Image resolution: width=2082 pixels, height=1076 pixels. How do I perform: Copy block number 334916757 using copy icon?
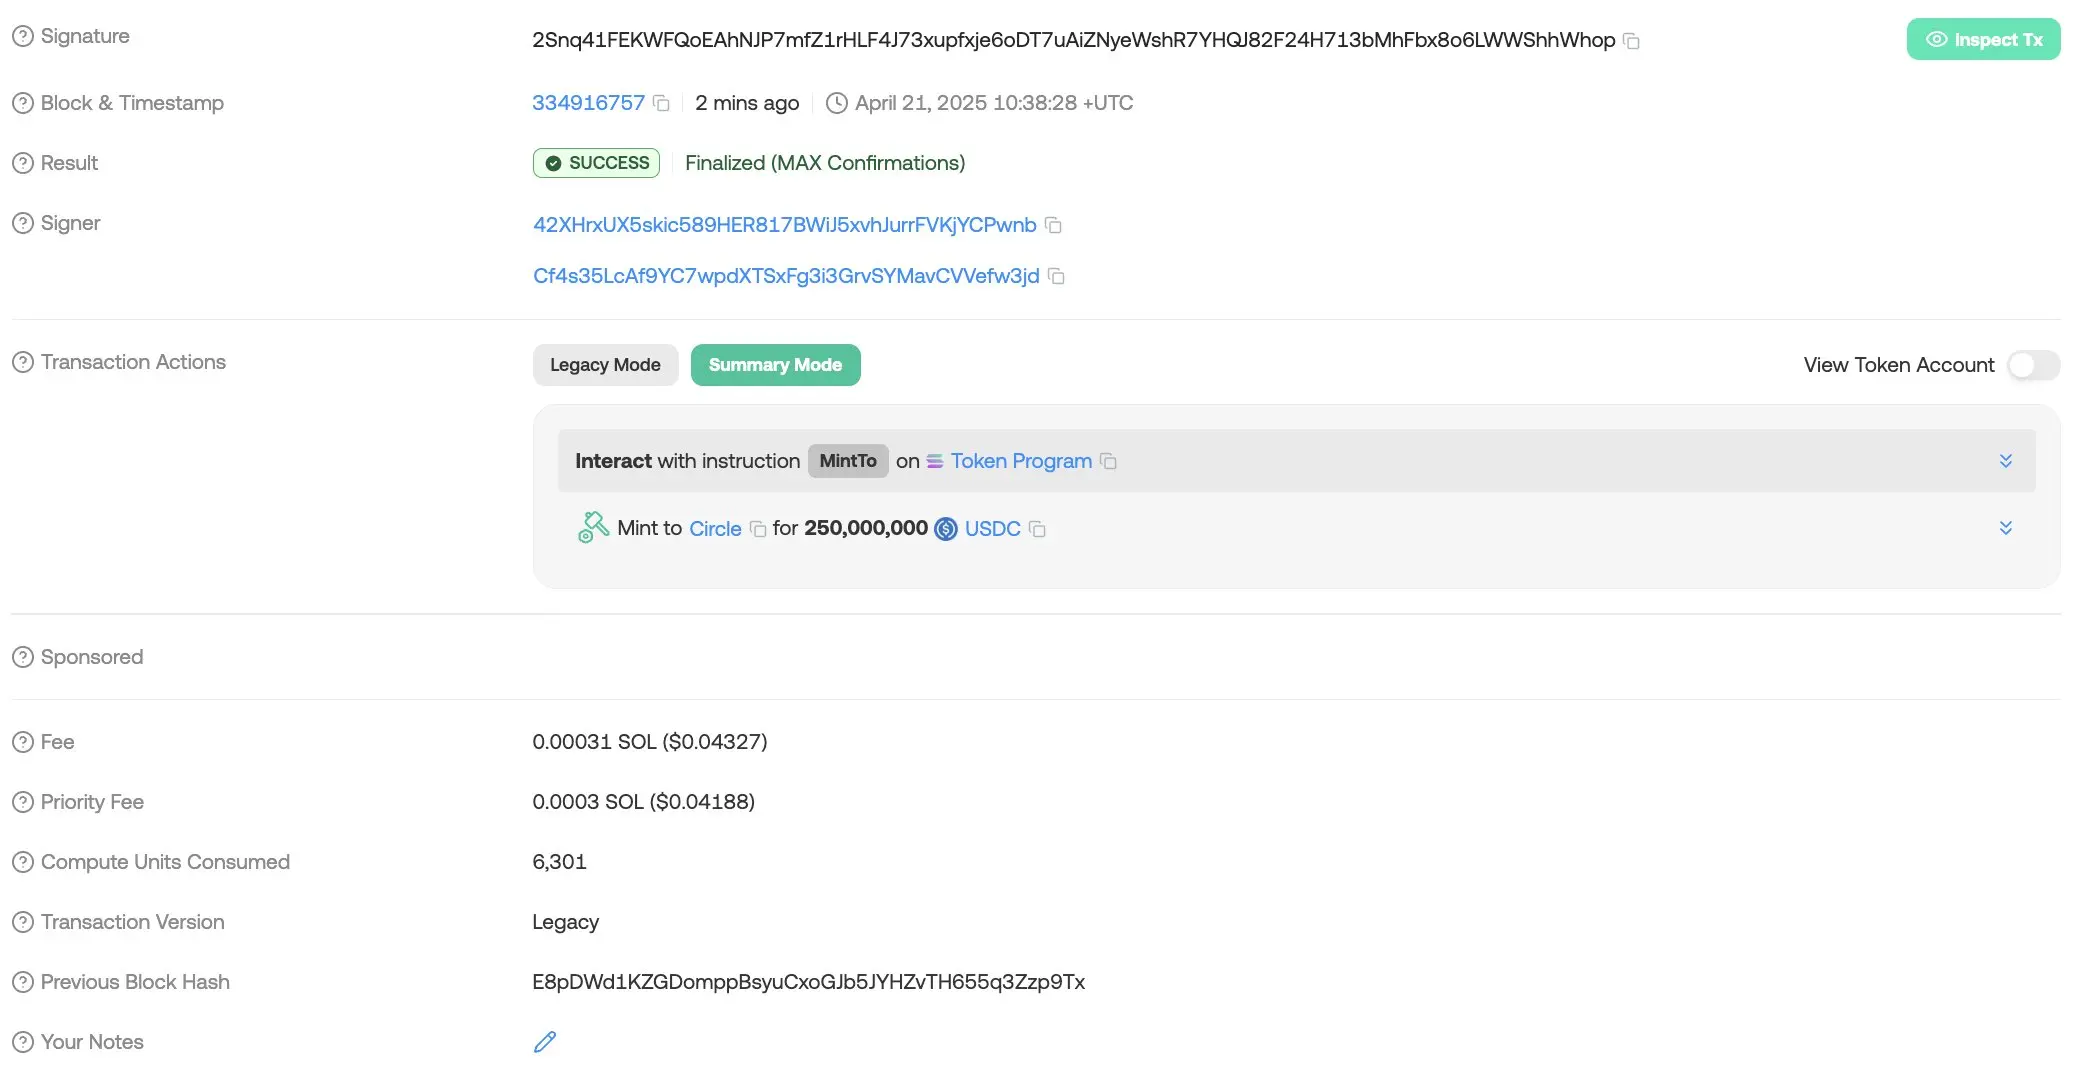point(661,103)
